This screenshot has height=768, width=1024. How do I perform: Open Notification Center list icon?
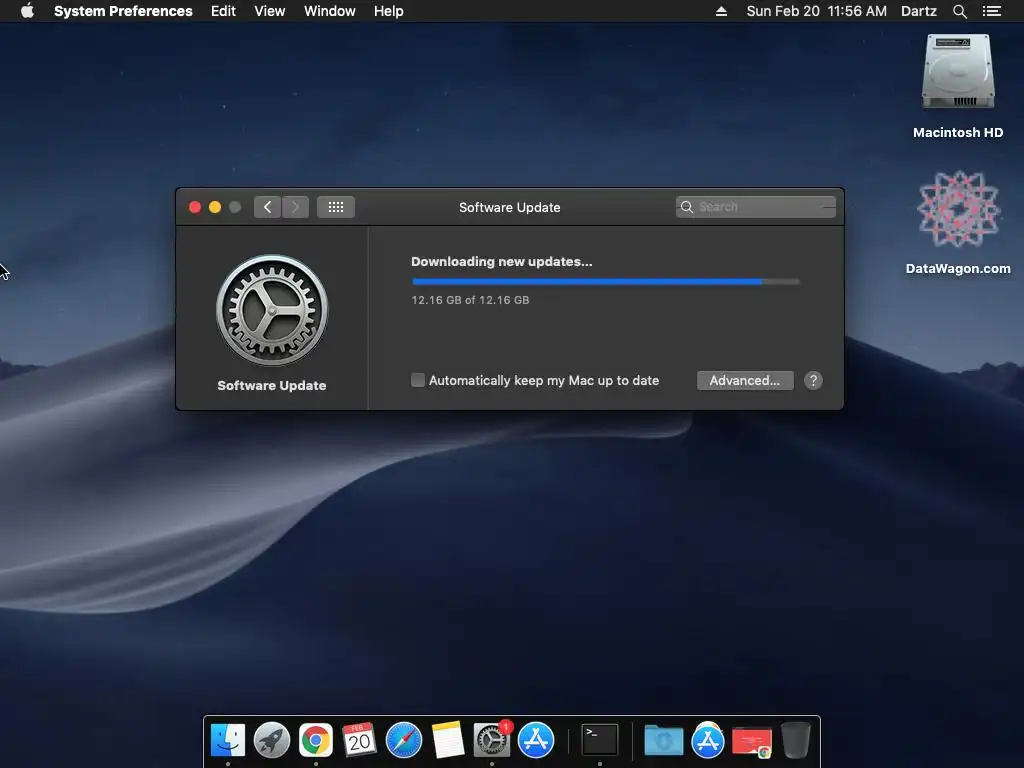click(x=991, y=11)
